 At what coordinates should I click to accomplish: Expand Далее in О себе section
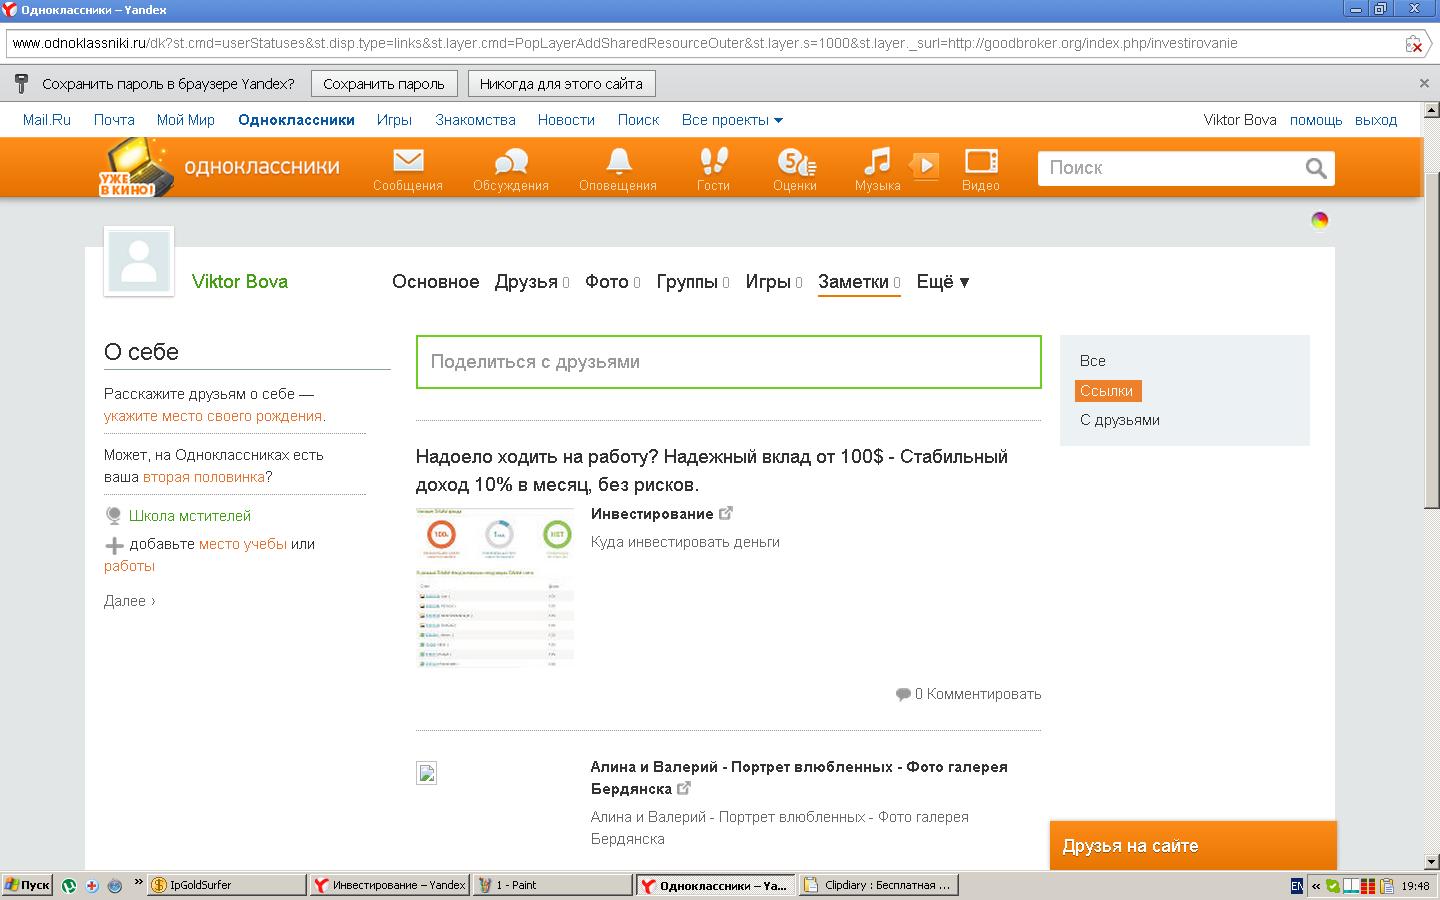click(130, 601)
